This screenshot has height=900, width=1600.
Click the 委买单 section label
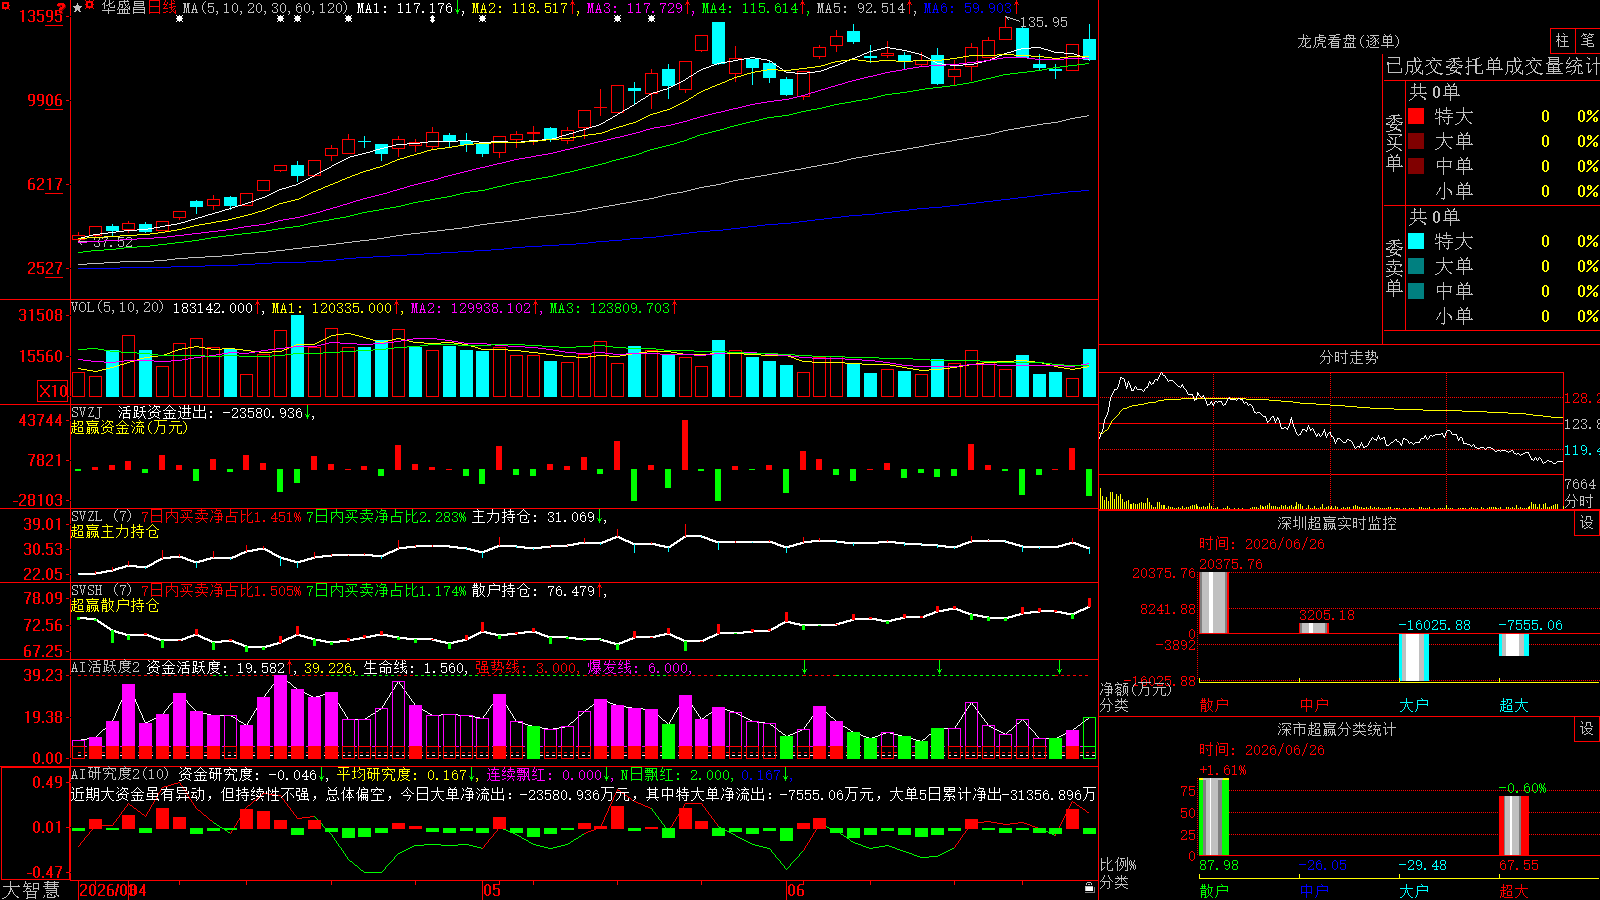[1394, 142]
